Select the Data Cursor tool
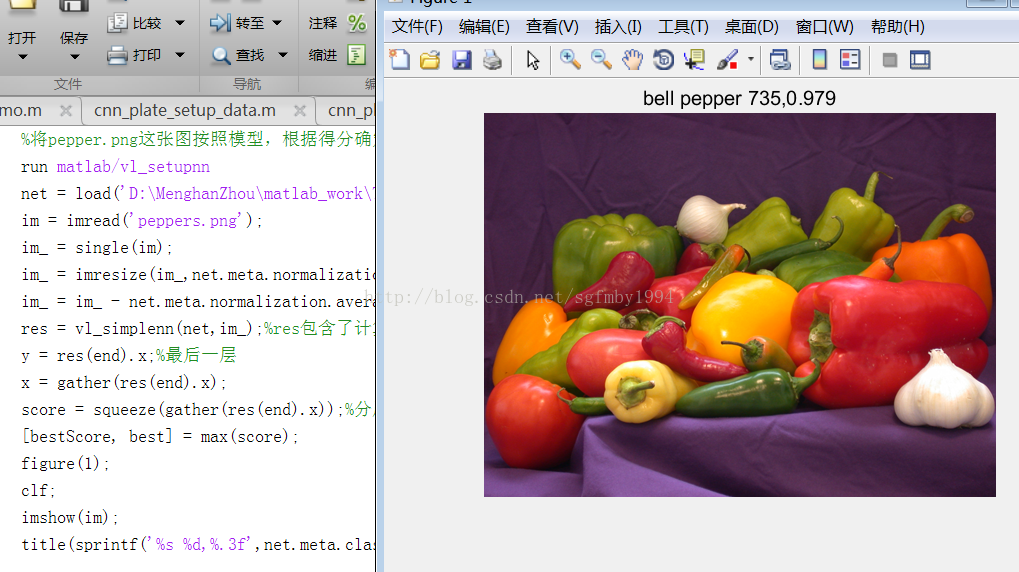Screen dimensions: 1019x572 [695, 60]
